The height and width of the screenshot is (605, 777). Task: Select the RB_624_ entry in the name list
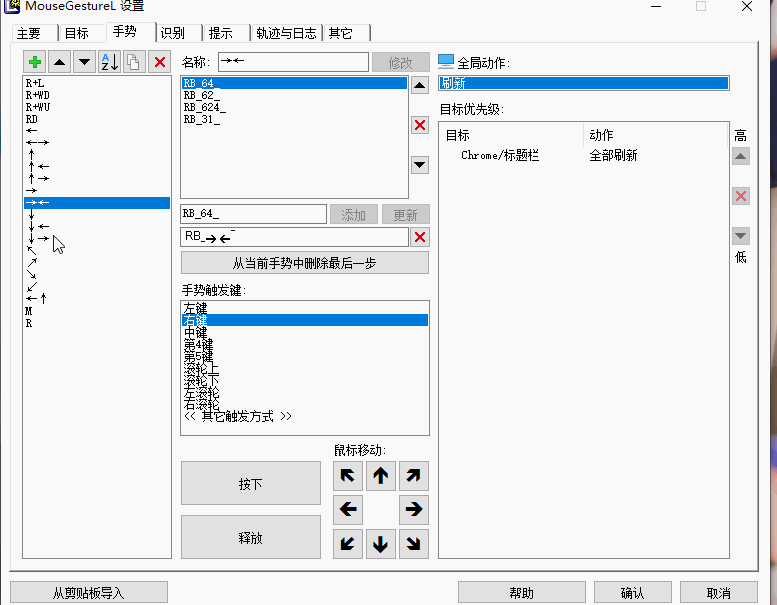205,107
